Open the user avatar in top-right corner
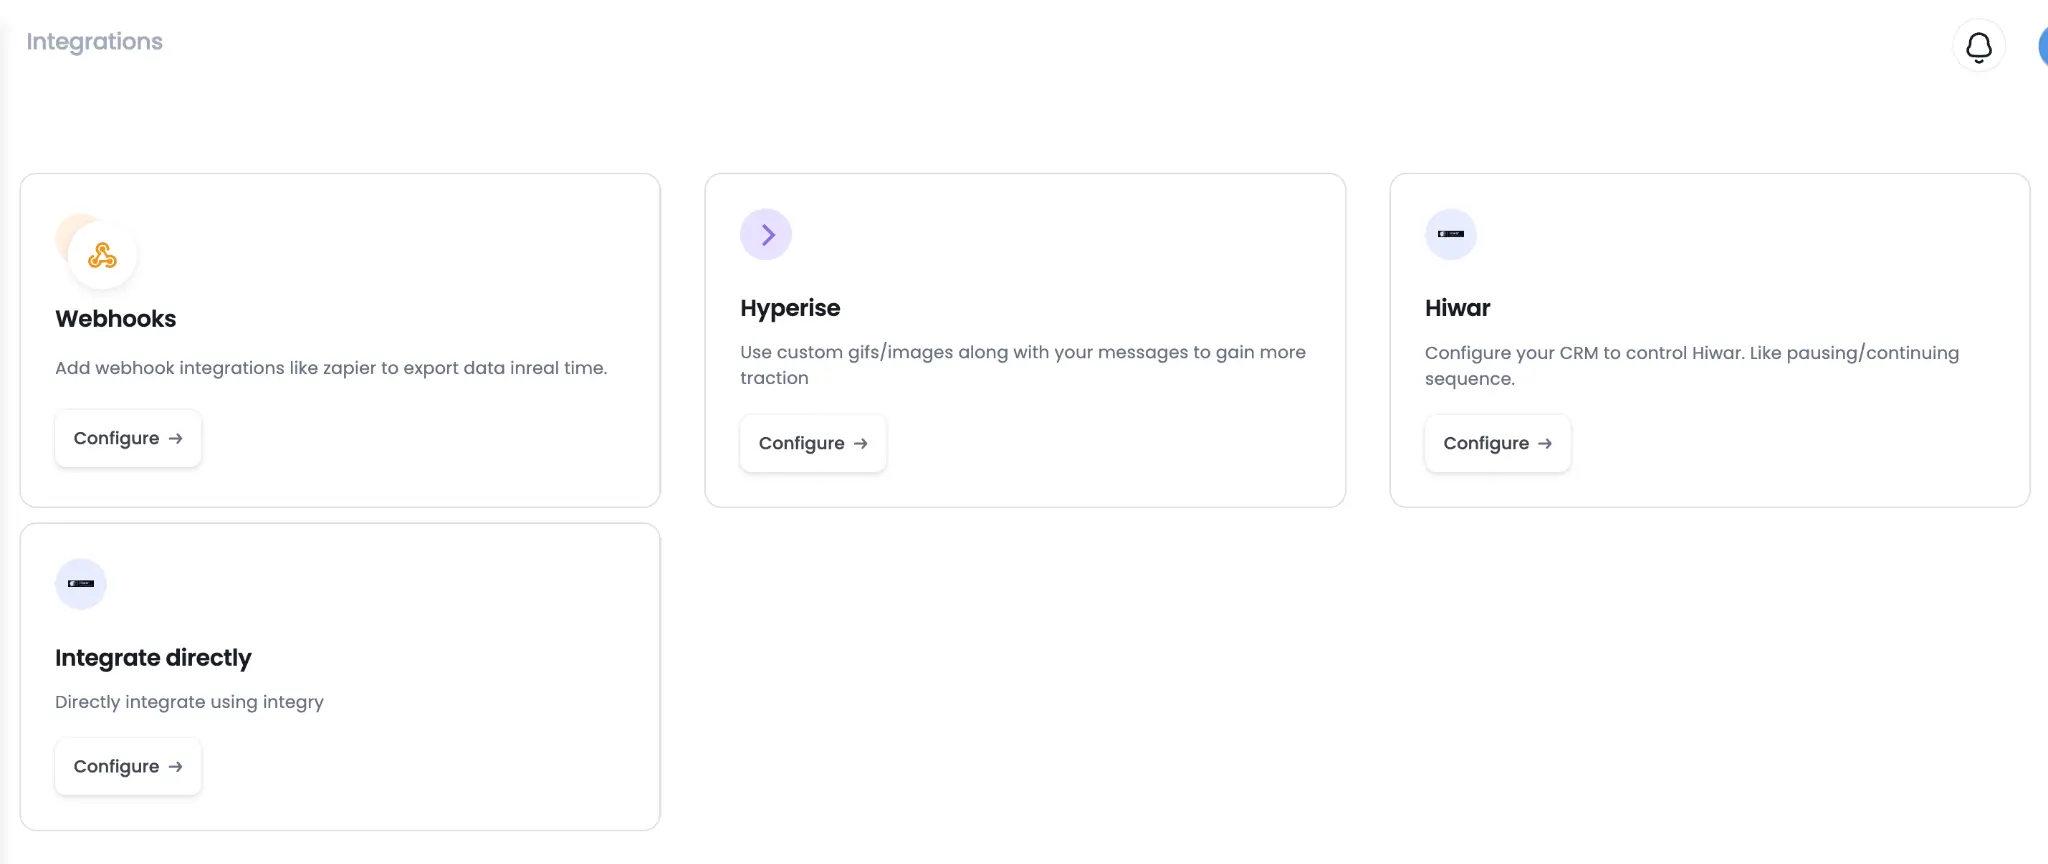The width and height of the screenshot is (2048, 864). [x=2044, y=46]
